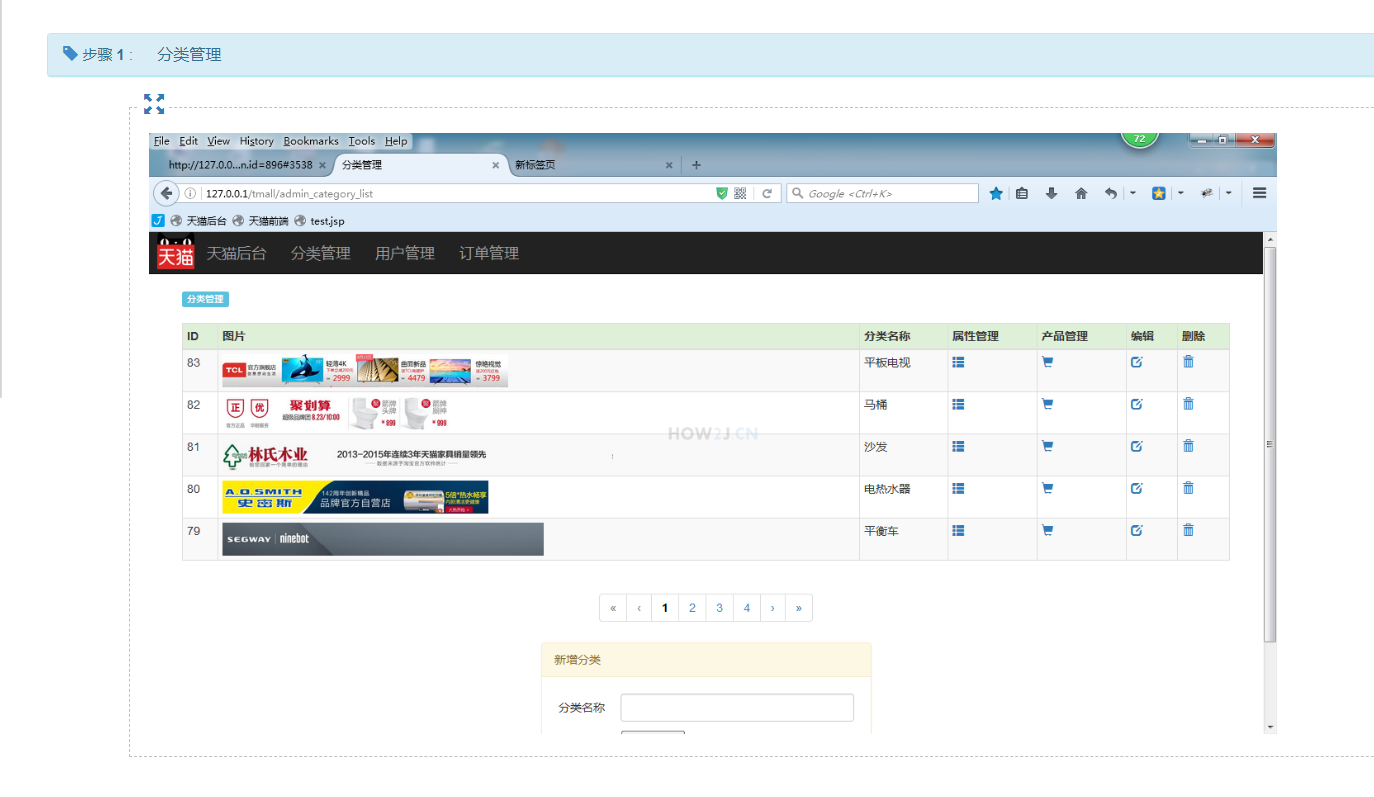Image resolution: width=1374 pixels, height=797 pixels.
Task: Jump to last page with » button
Action: tap(799, 608)
